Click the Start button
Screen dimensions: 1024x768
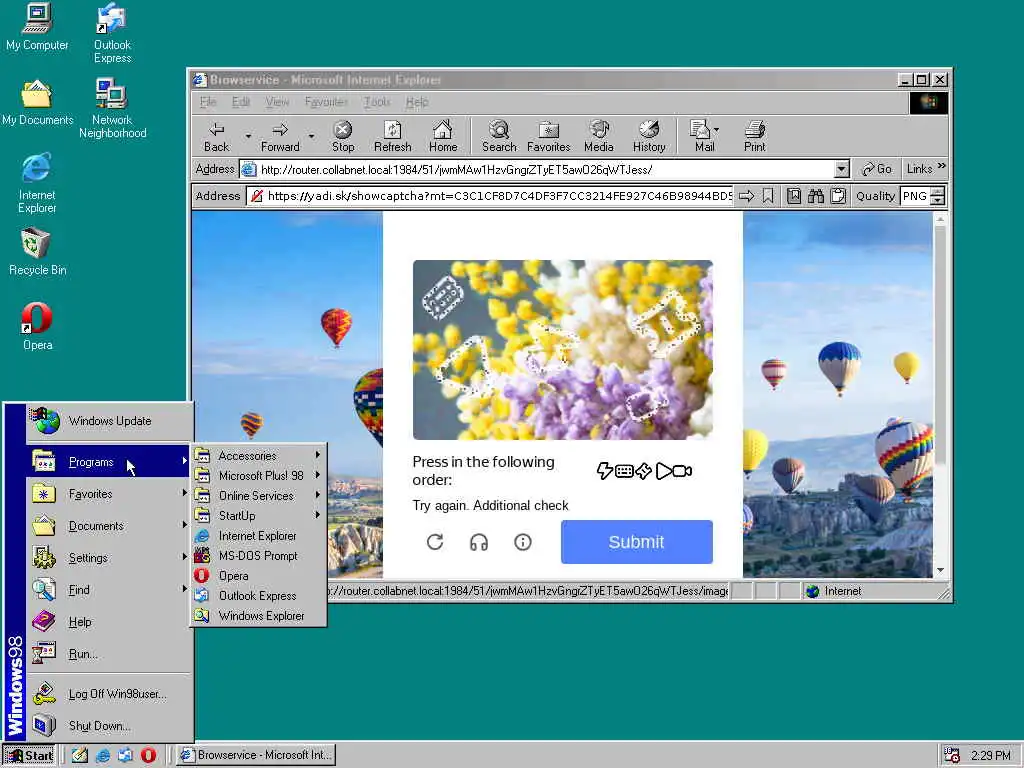29,756
